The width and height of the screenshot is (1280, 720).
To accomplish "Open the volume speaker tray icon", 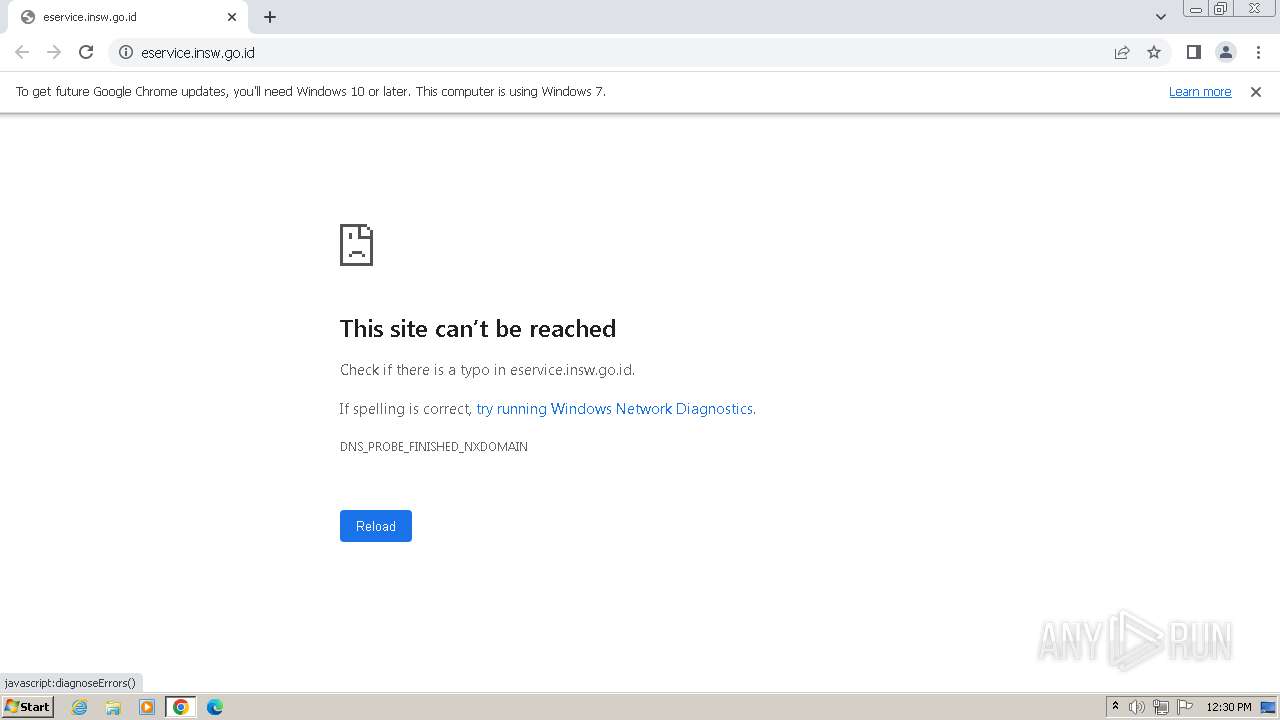I will tap(1137, 707).
